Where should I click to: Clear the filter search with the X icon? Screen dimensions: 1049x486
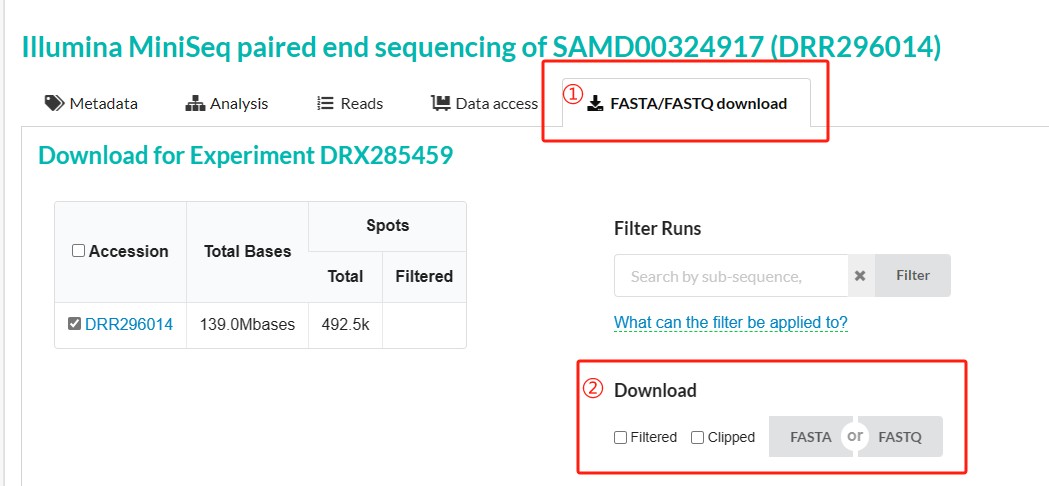click(860, 276)
